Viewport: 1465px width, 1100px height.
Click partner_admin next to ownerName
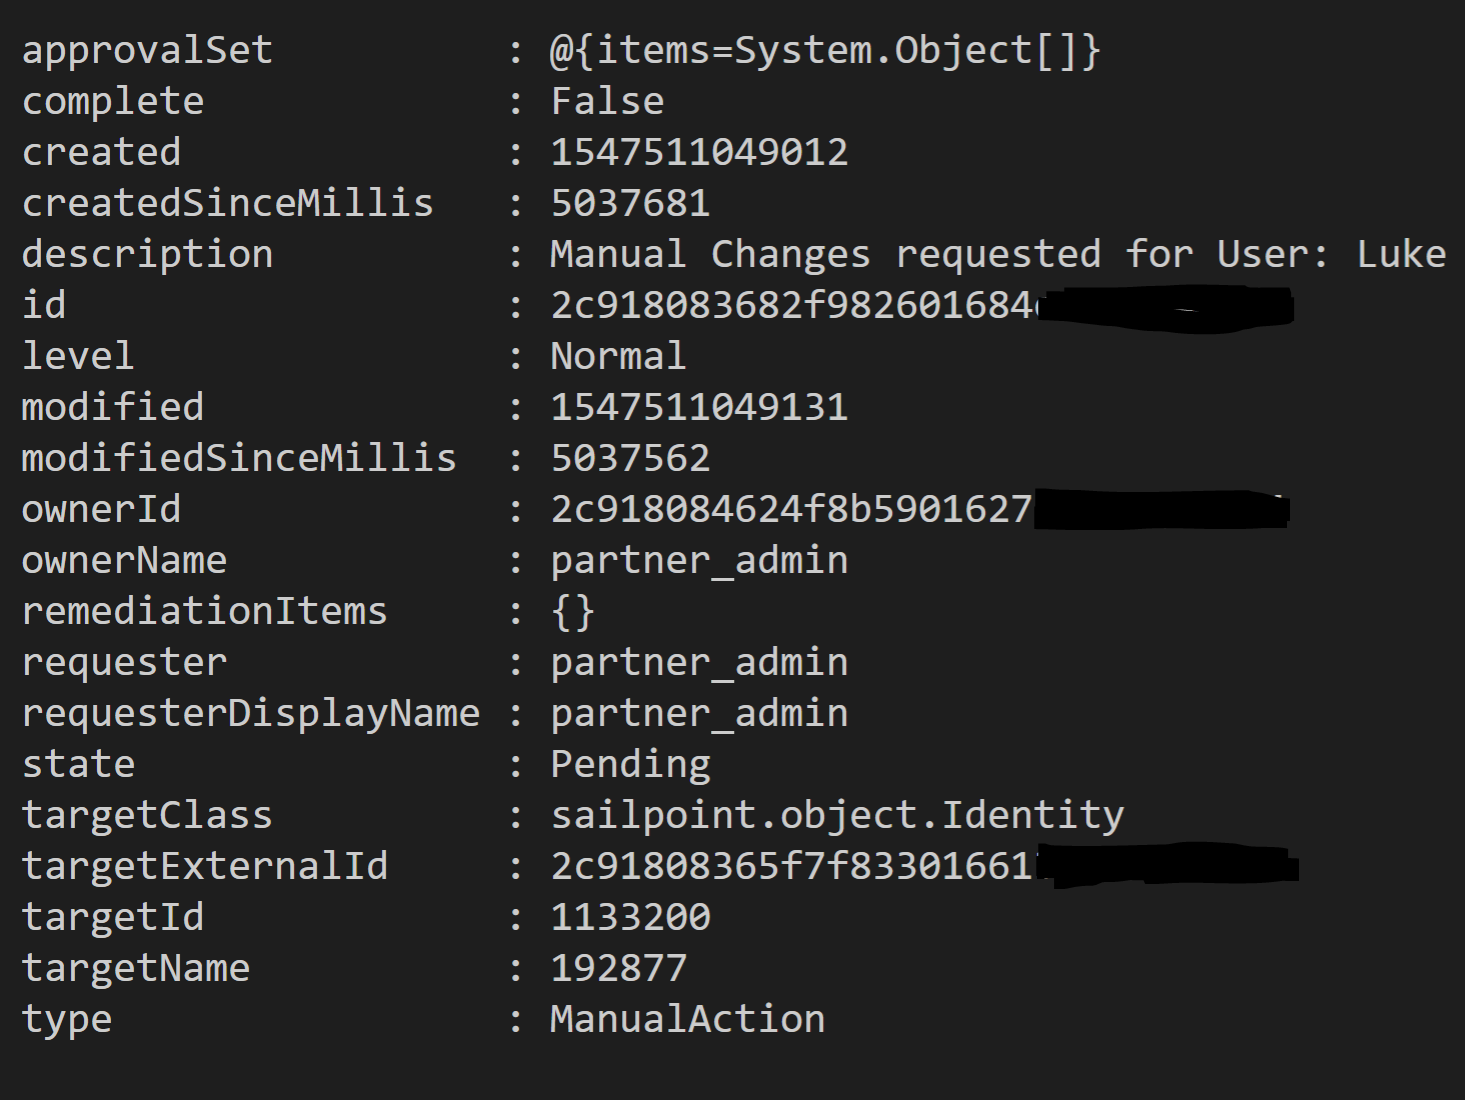tap(699, 560)
